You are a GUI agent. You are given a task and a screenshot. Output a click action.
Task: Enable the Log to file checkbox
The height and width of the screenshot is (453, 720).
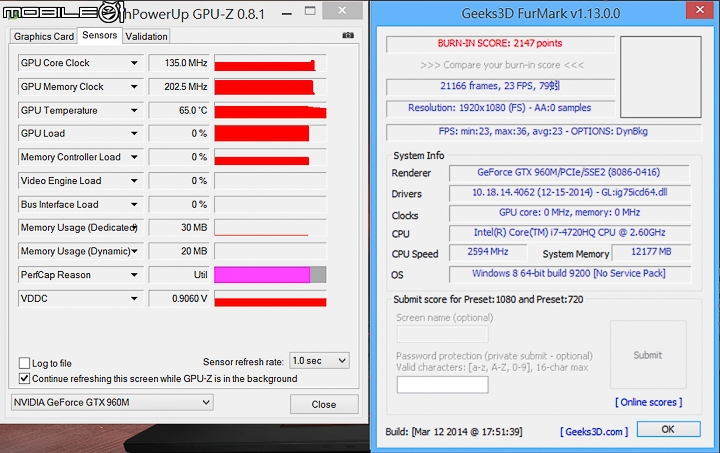[x=24, y=363]
